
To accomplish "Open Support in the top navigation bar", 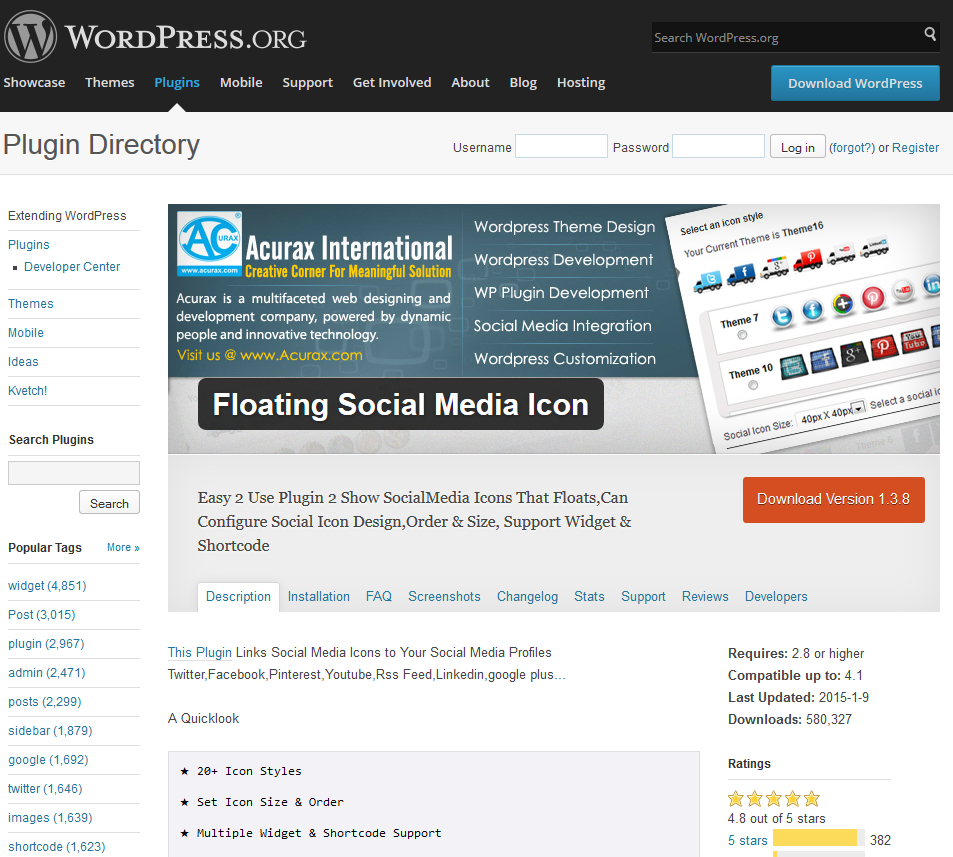I will [x=308, y=83].
